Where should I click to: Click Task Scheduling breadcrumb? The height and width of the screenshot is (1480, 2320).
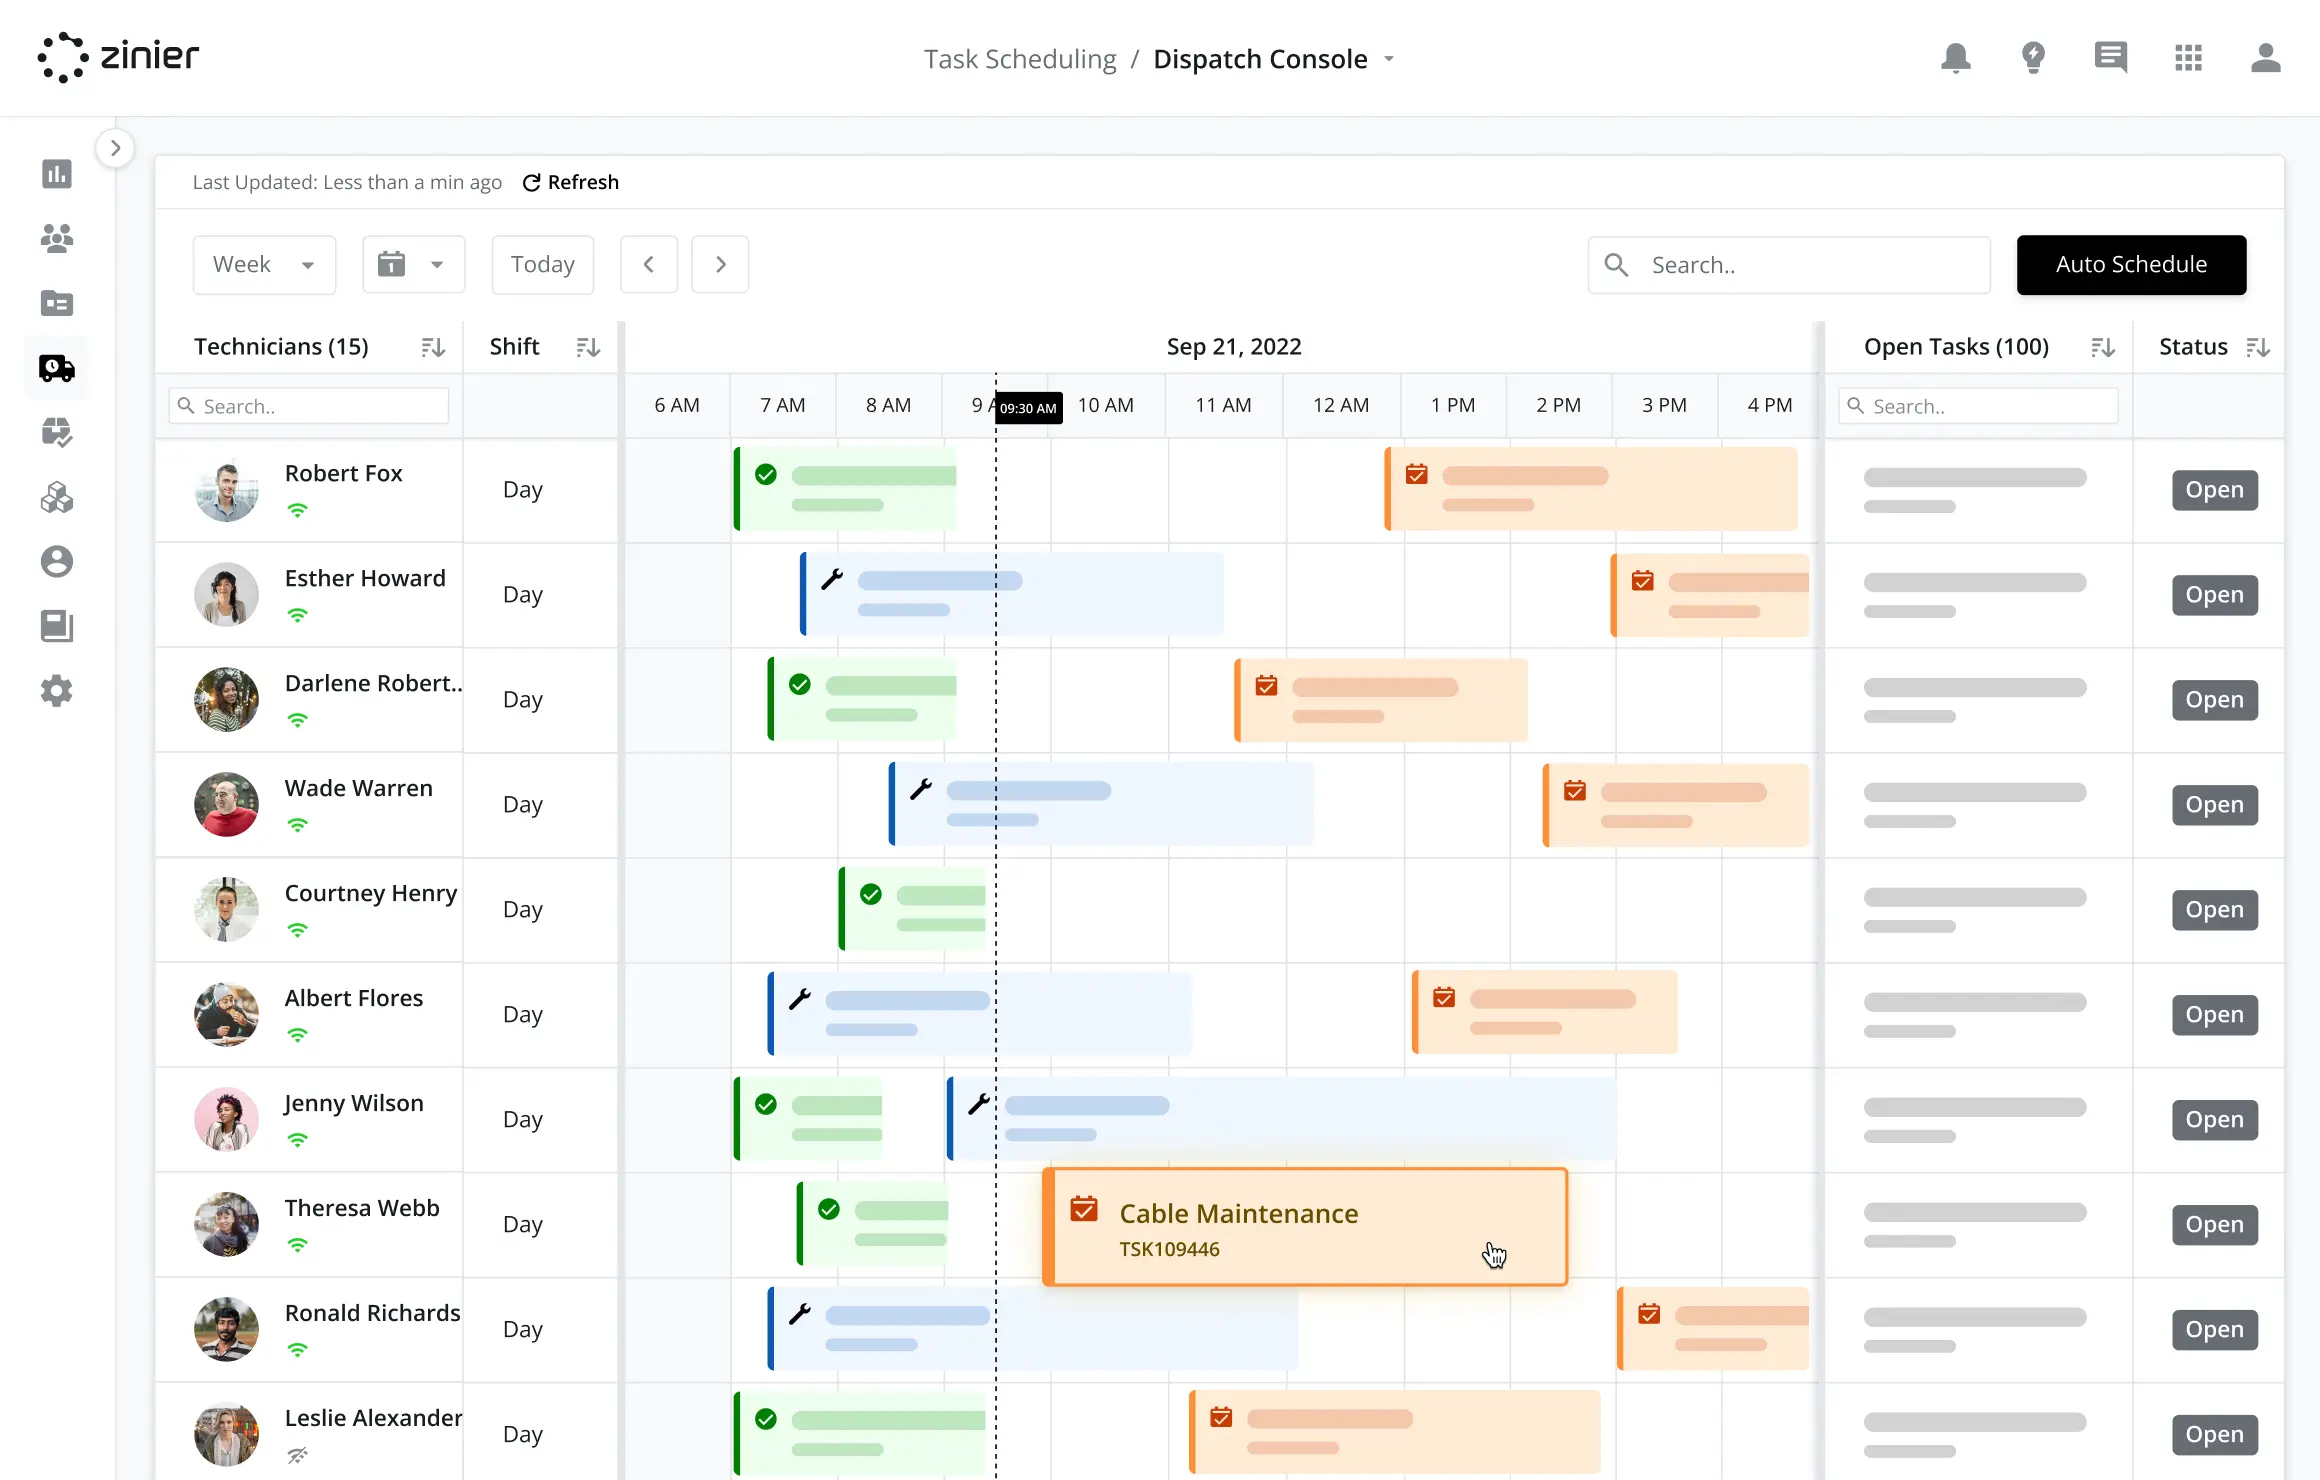point(1020,59)
